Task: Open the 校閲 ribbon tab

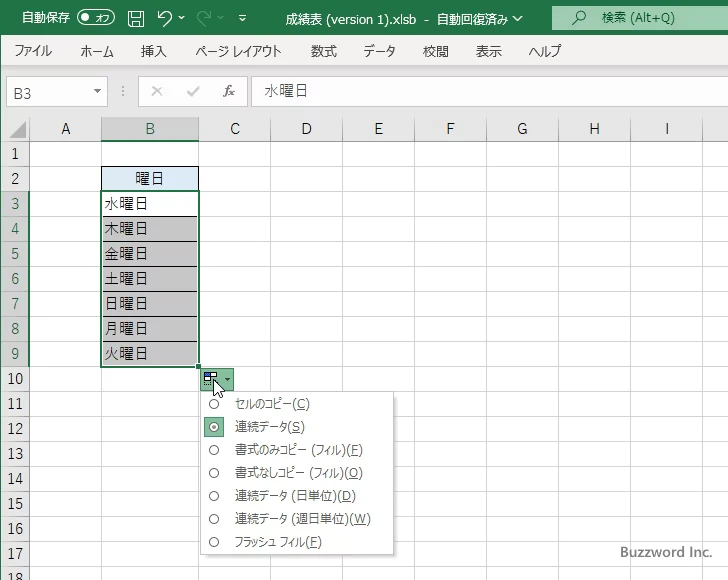Action: click(436, 51)
